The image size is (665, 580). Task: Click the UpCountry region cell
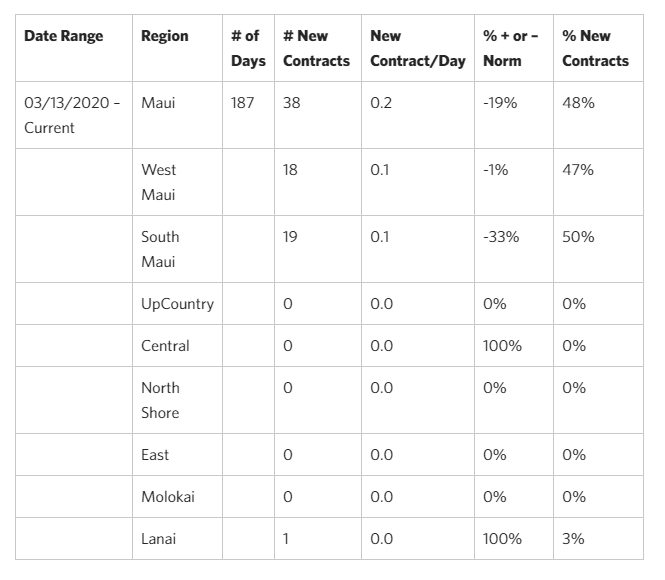tap(178, 304)
